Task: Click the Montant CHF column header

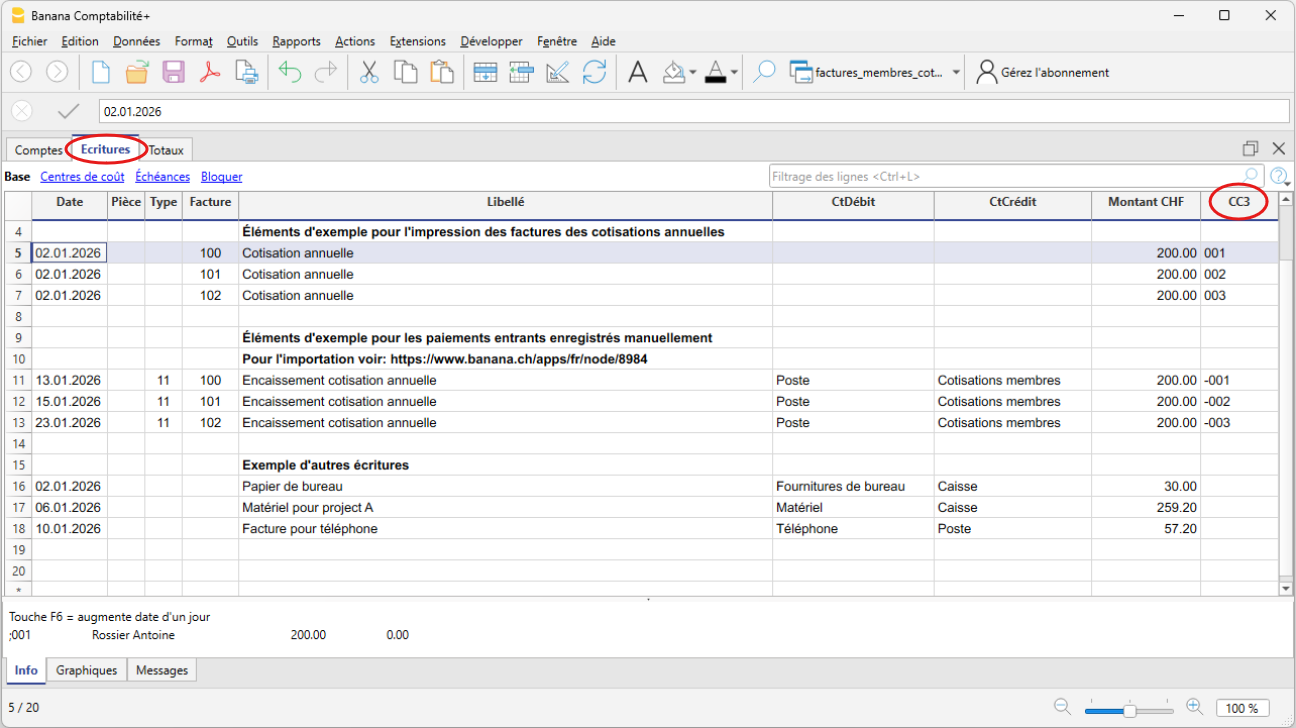Action: coord(1146,202)
